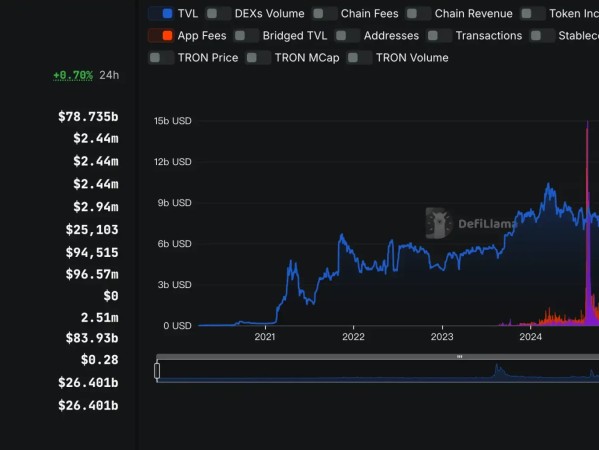
Task: Click the time range minimap below chart
Action: tap(378, 371)
